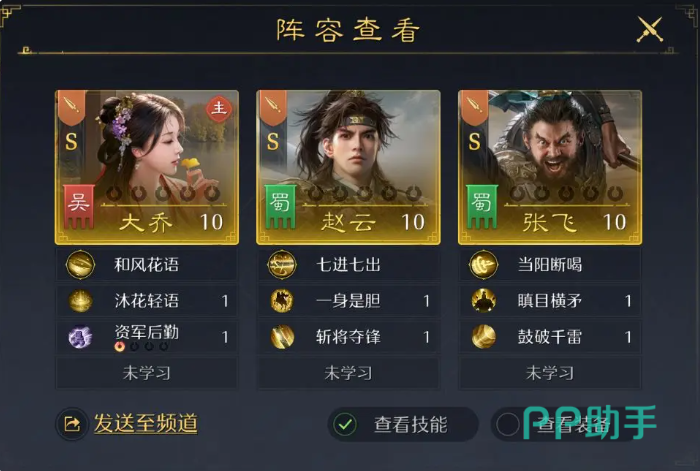Viewport: 700px width, 471px height.
Task: Click the 当阳断喝 skill icon
Action: pos(483,264)
